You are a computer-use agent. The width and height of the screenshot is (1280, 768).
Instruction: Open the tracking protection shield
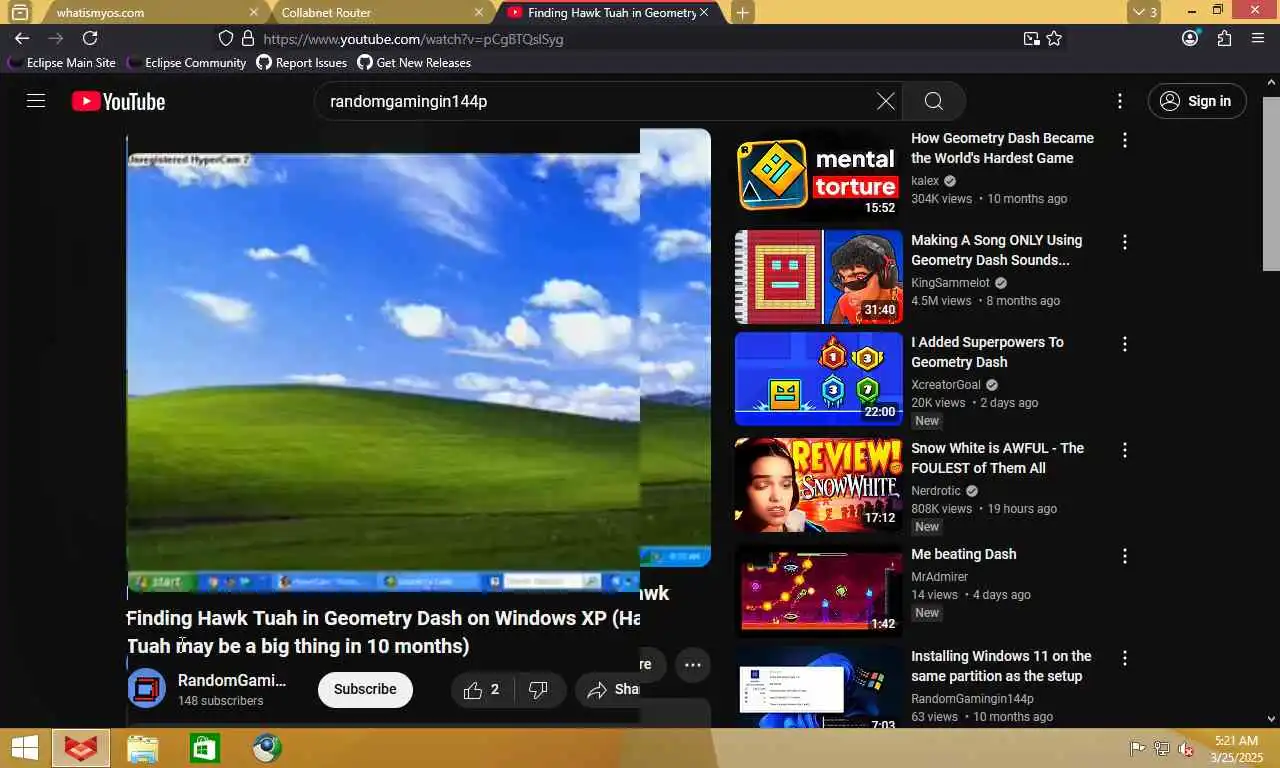[x=226, y=39]
